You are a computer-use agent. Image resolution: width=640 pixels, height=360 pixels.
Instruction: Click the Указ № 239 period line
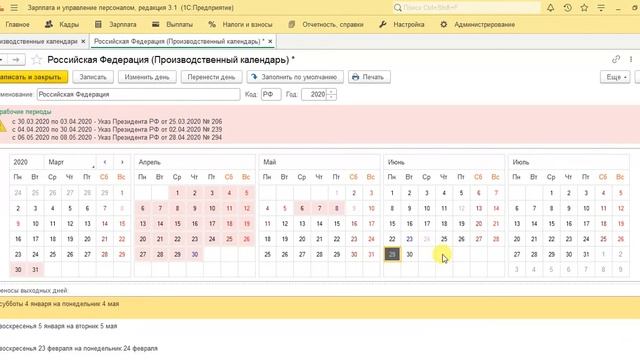tap(117, 129)
